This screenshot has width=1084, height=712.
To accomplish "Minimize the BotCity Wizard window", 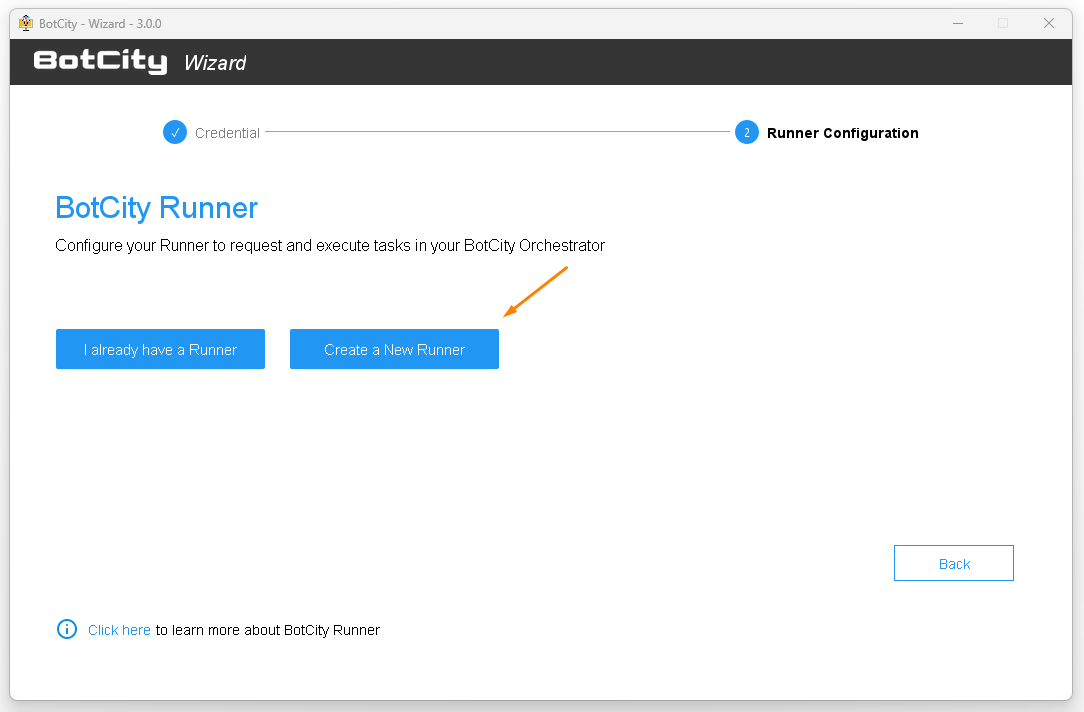I will click(x=957, y=23).
